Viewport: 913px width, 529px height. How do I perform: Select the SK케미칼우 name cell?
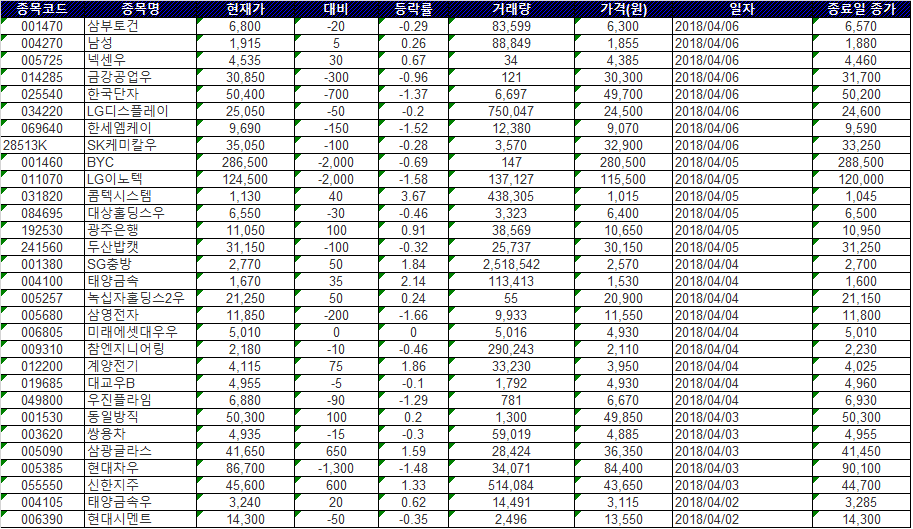140,145
